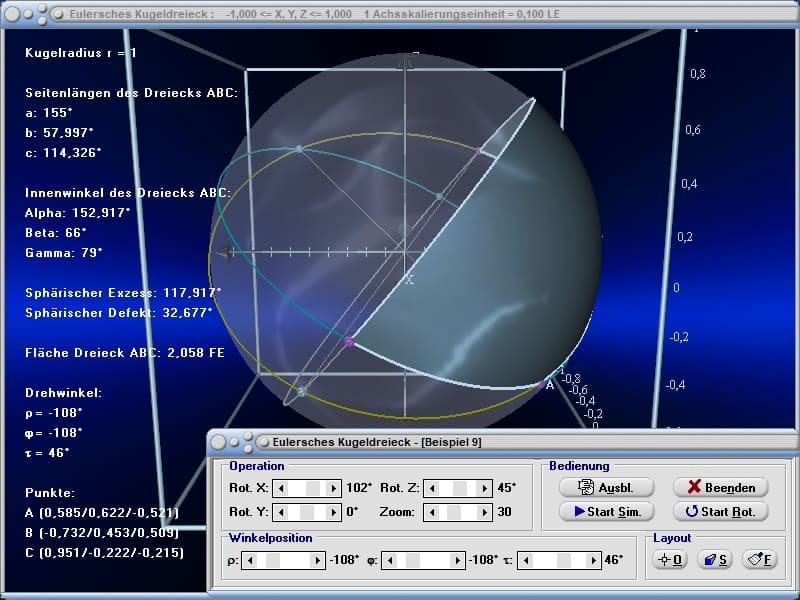Screen dimensions: 800x600
Task: Click the 'Sphärischer Defekt: 32,677°' line
Action: (119, 313)
